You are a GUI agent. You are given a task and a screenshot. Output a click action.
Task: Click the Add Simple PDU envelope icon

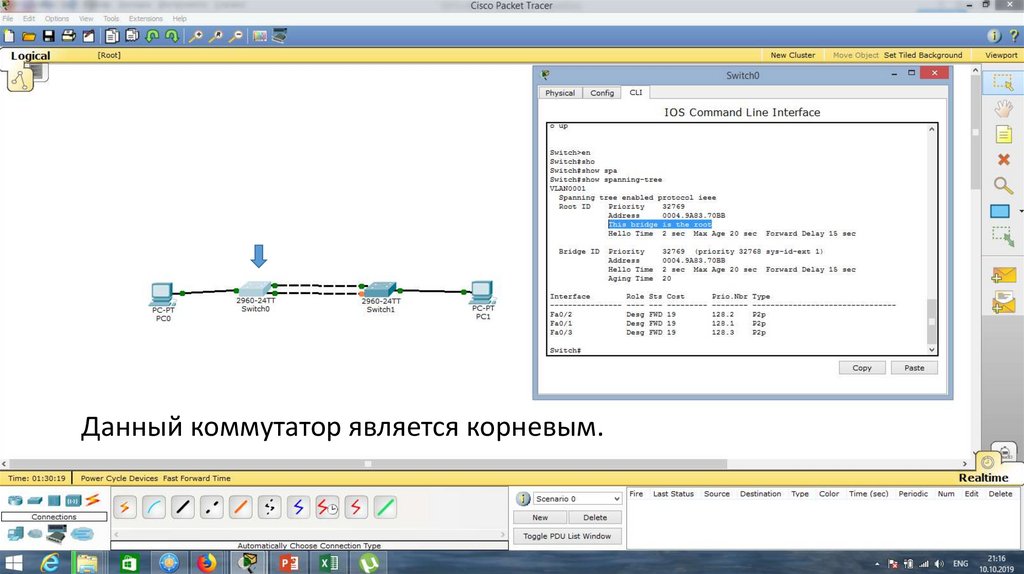[x=1004, y=276]
